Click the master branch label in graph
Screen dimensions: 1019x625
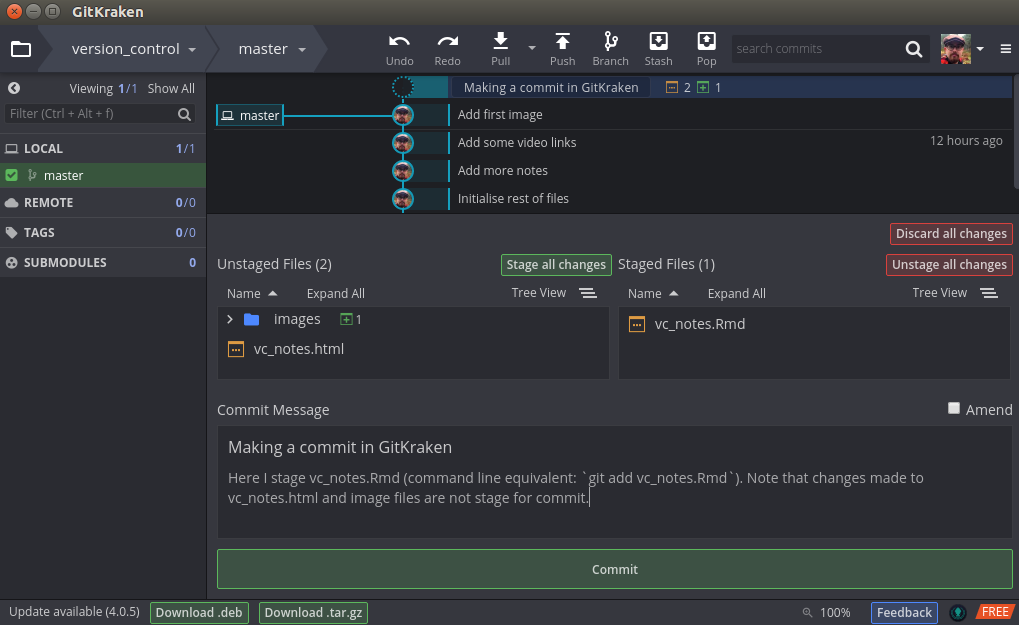250,115
